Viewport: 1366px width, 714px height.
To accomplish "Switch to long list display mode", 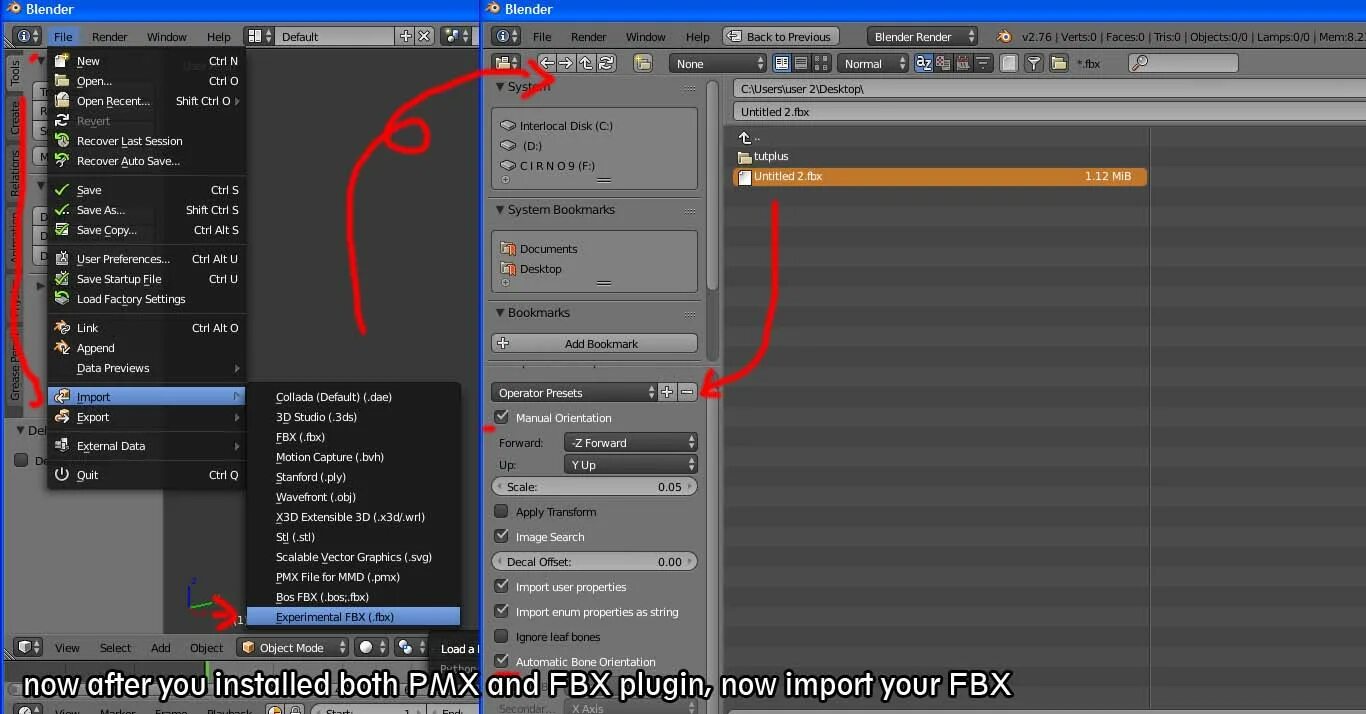I will click(x=802, y=63).
